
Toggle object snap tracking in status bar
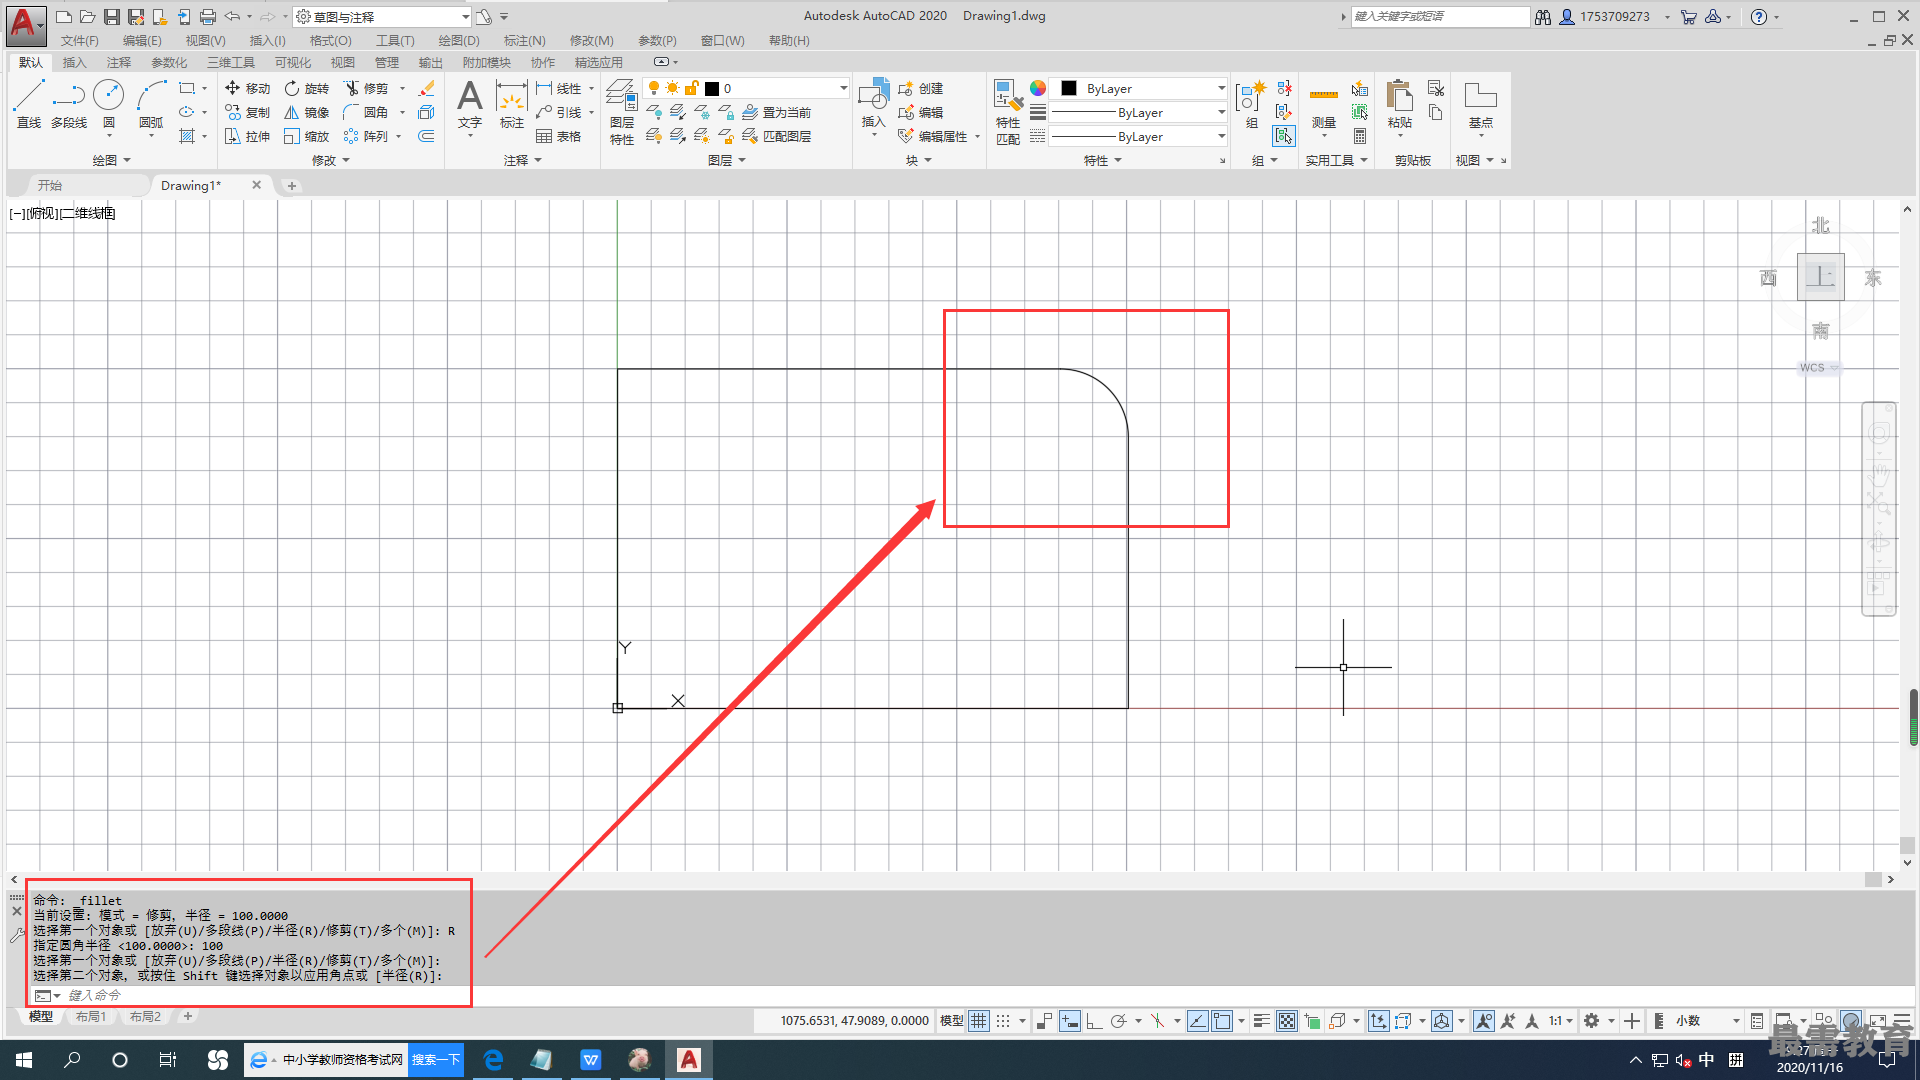tap(1198, 1021)
